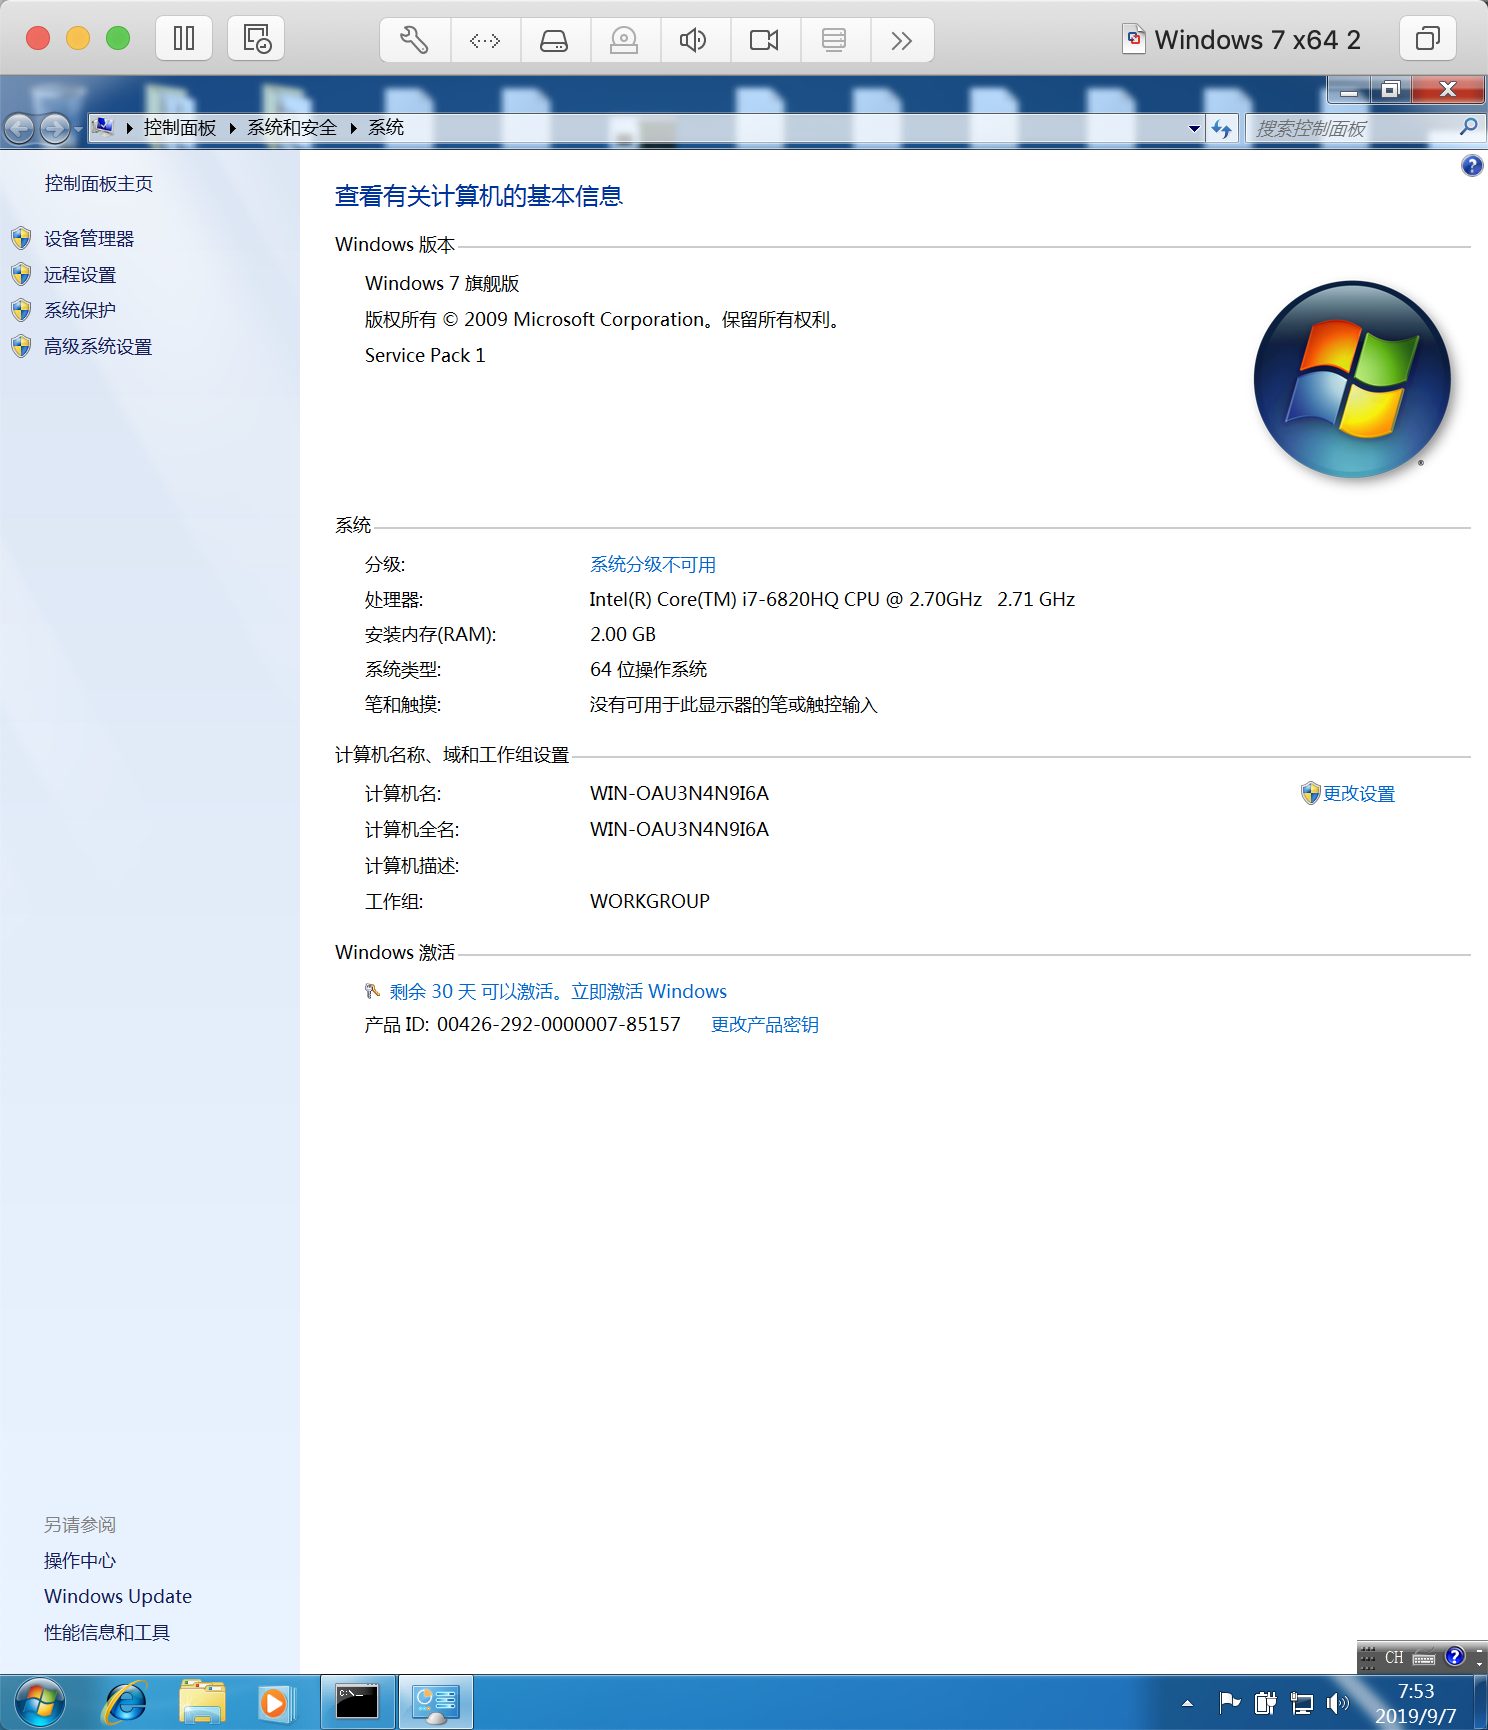Click the network adapter arrows icon
This screenshot has height=1730, width=1488.
(x=485, y=40)
